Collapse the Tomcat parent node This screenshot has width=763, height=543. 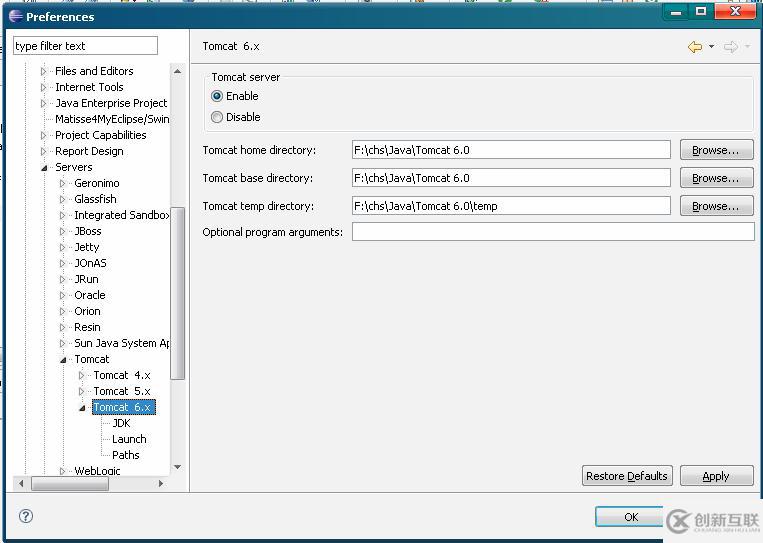pos(63,360)
